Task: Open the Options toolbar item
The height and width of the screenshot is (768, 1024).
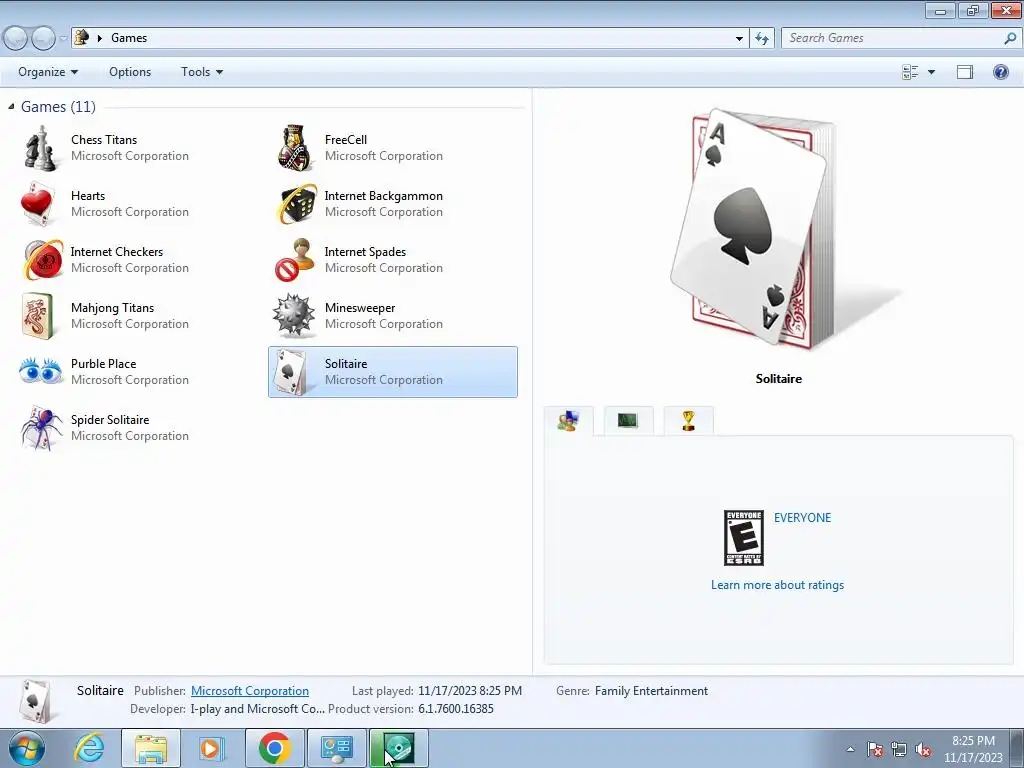Action: tap(130, 72)
